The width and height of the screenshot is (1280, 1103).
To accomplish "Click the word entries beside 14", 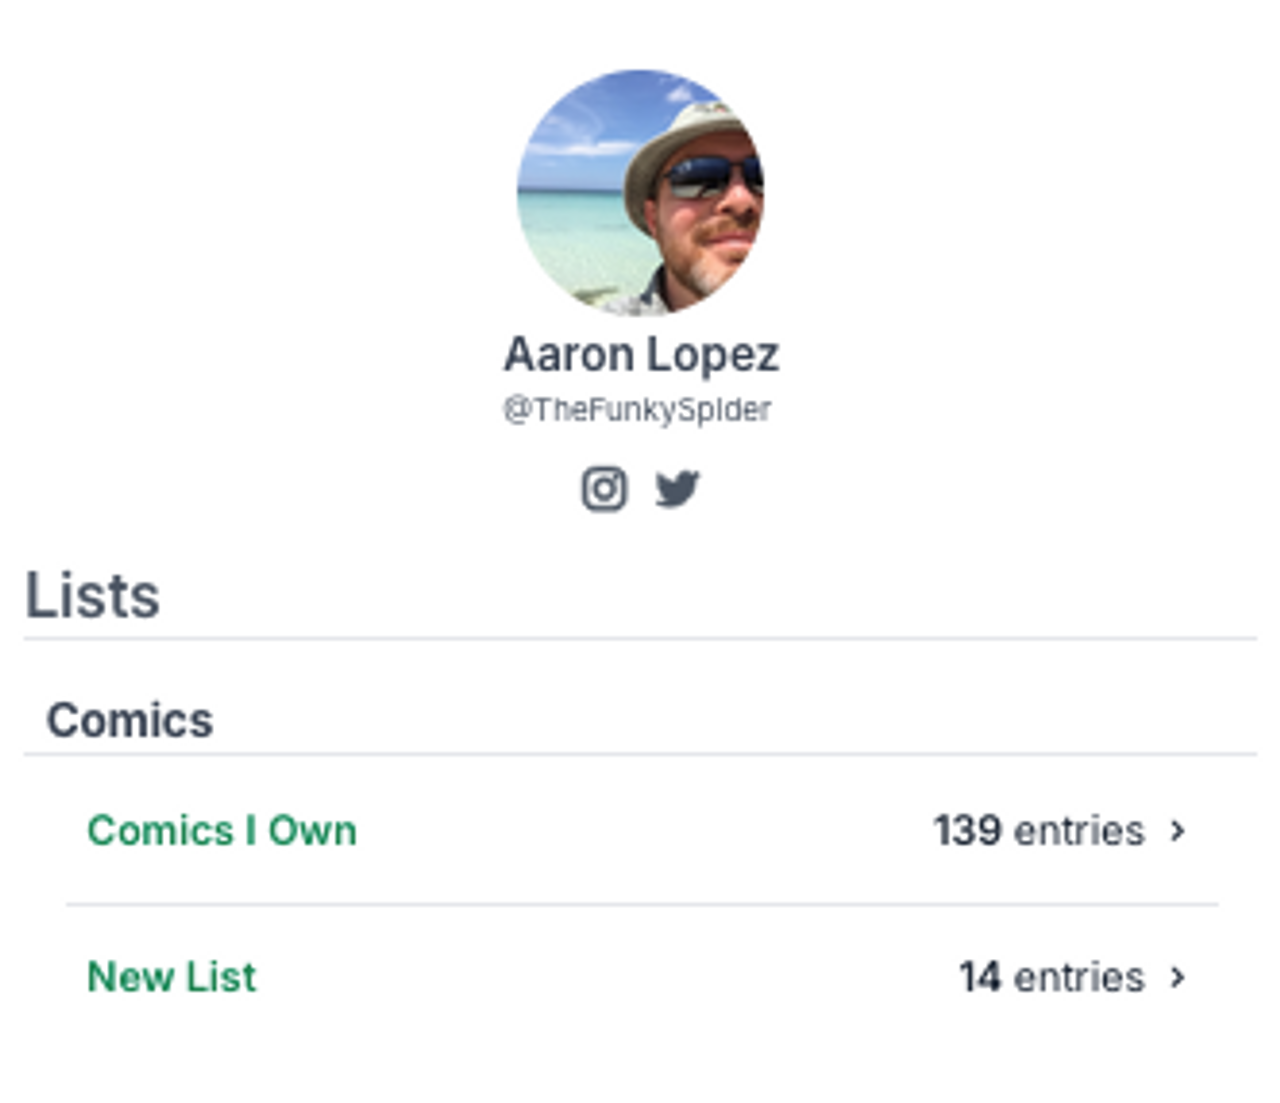I will tap(1079, 977).
